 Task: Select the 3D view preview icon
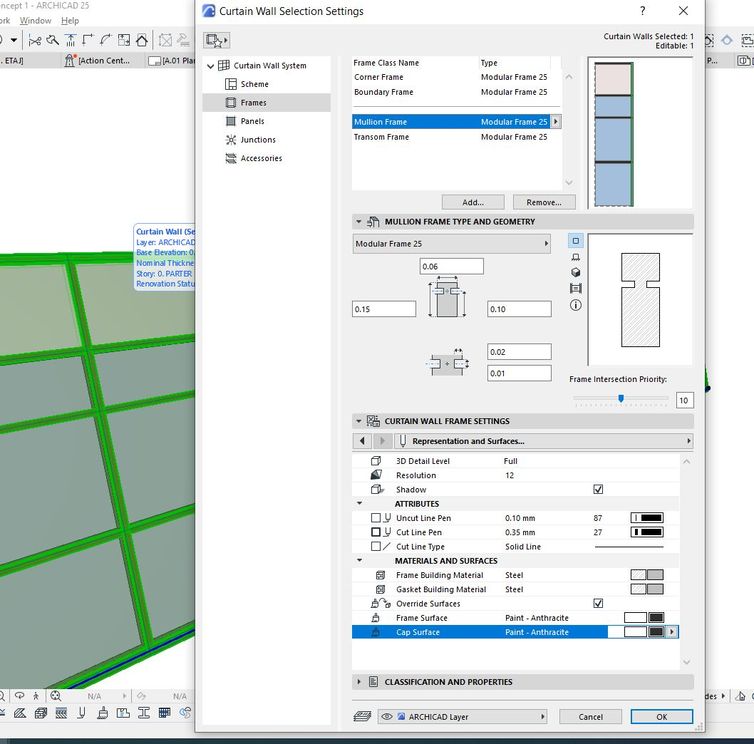tap(575, 272)
